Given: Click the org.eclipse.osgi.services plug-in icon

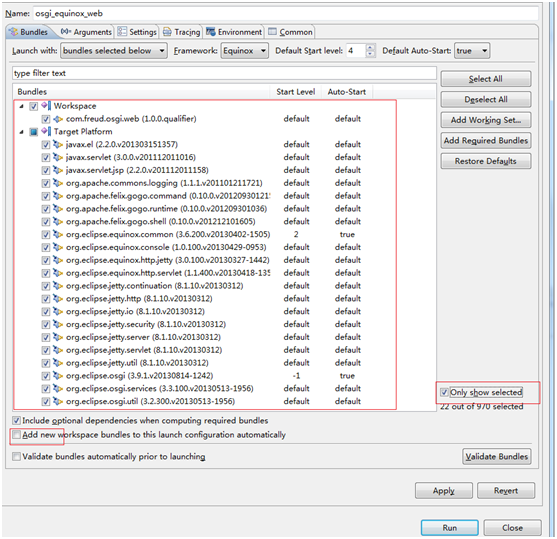Looking at the screenshot, I should (x=58, y=388).
